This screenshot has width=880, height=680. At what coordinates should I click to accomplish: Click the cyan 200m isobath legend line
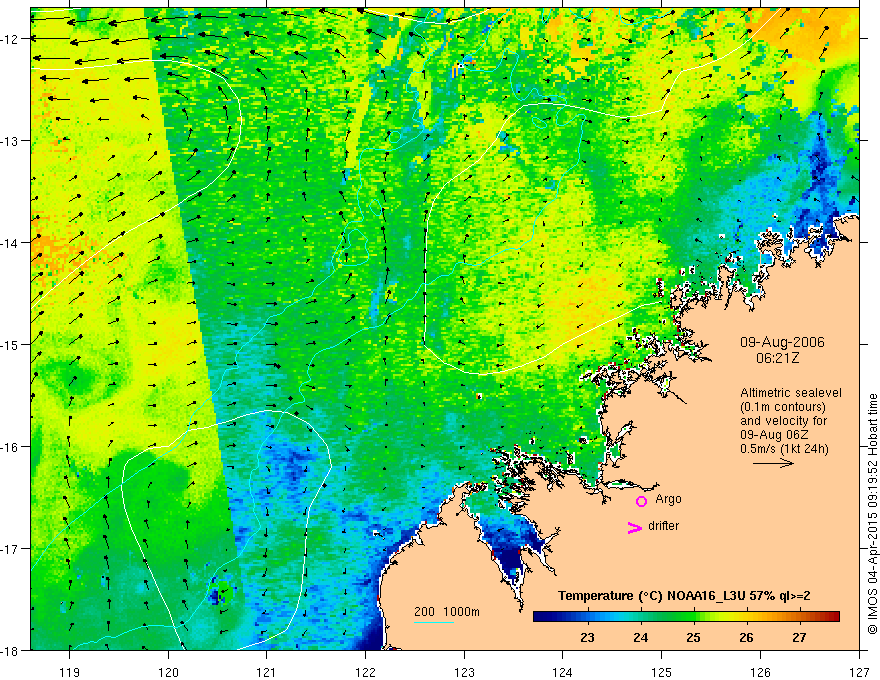434,623
